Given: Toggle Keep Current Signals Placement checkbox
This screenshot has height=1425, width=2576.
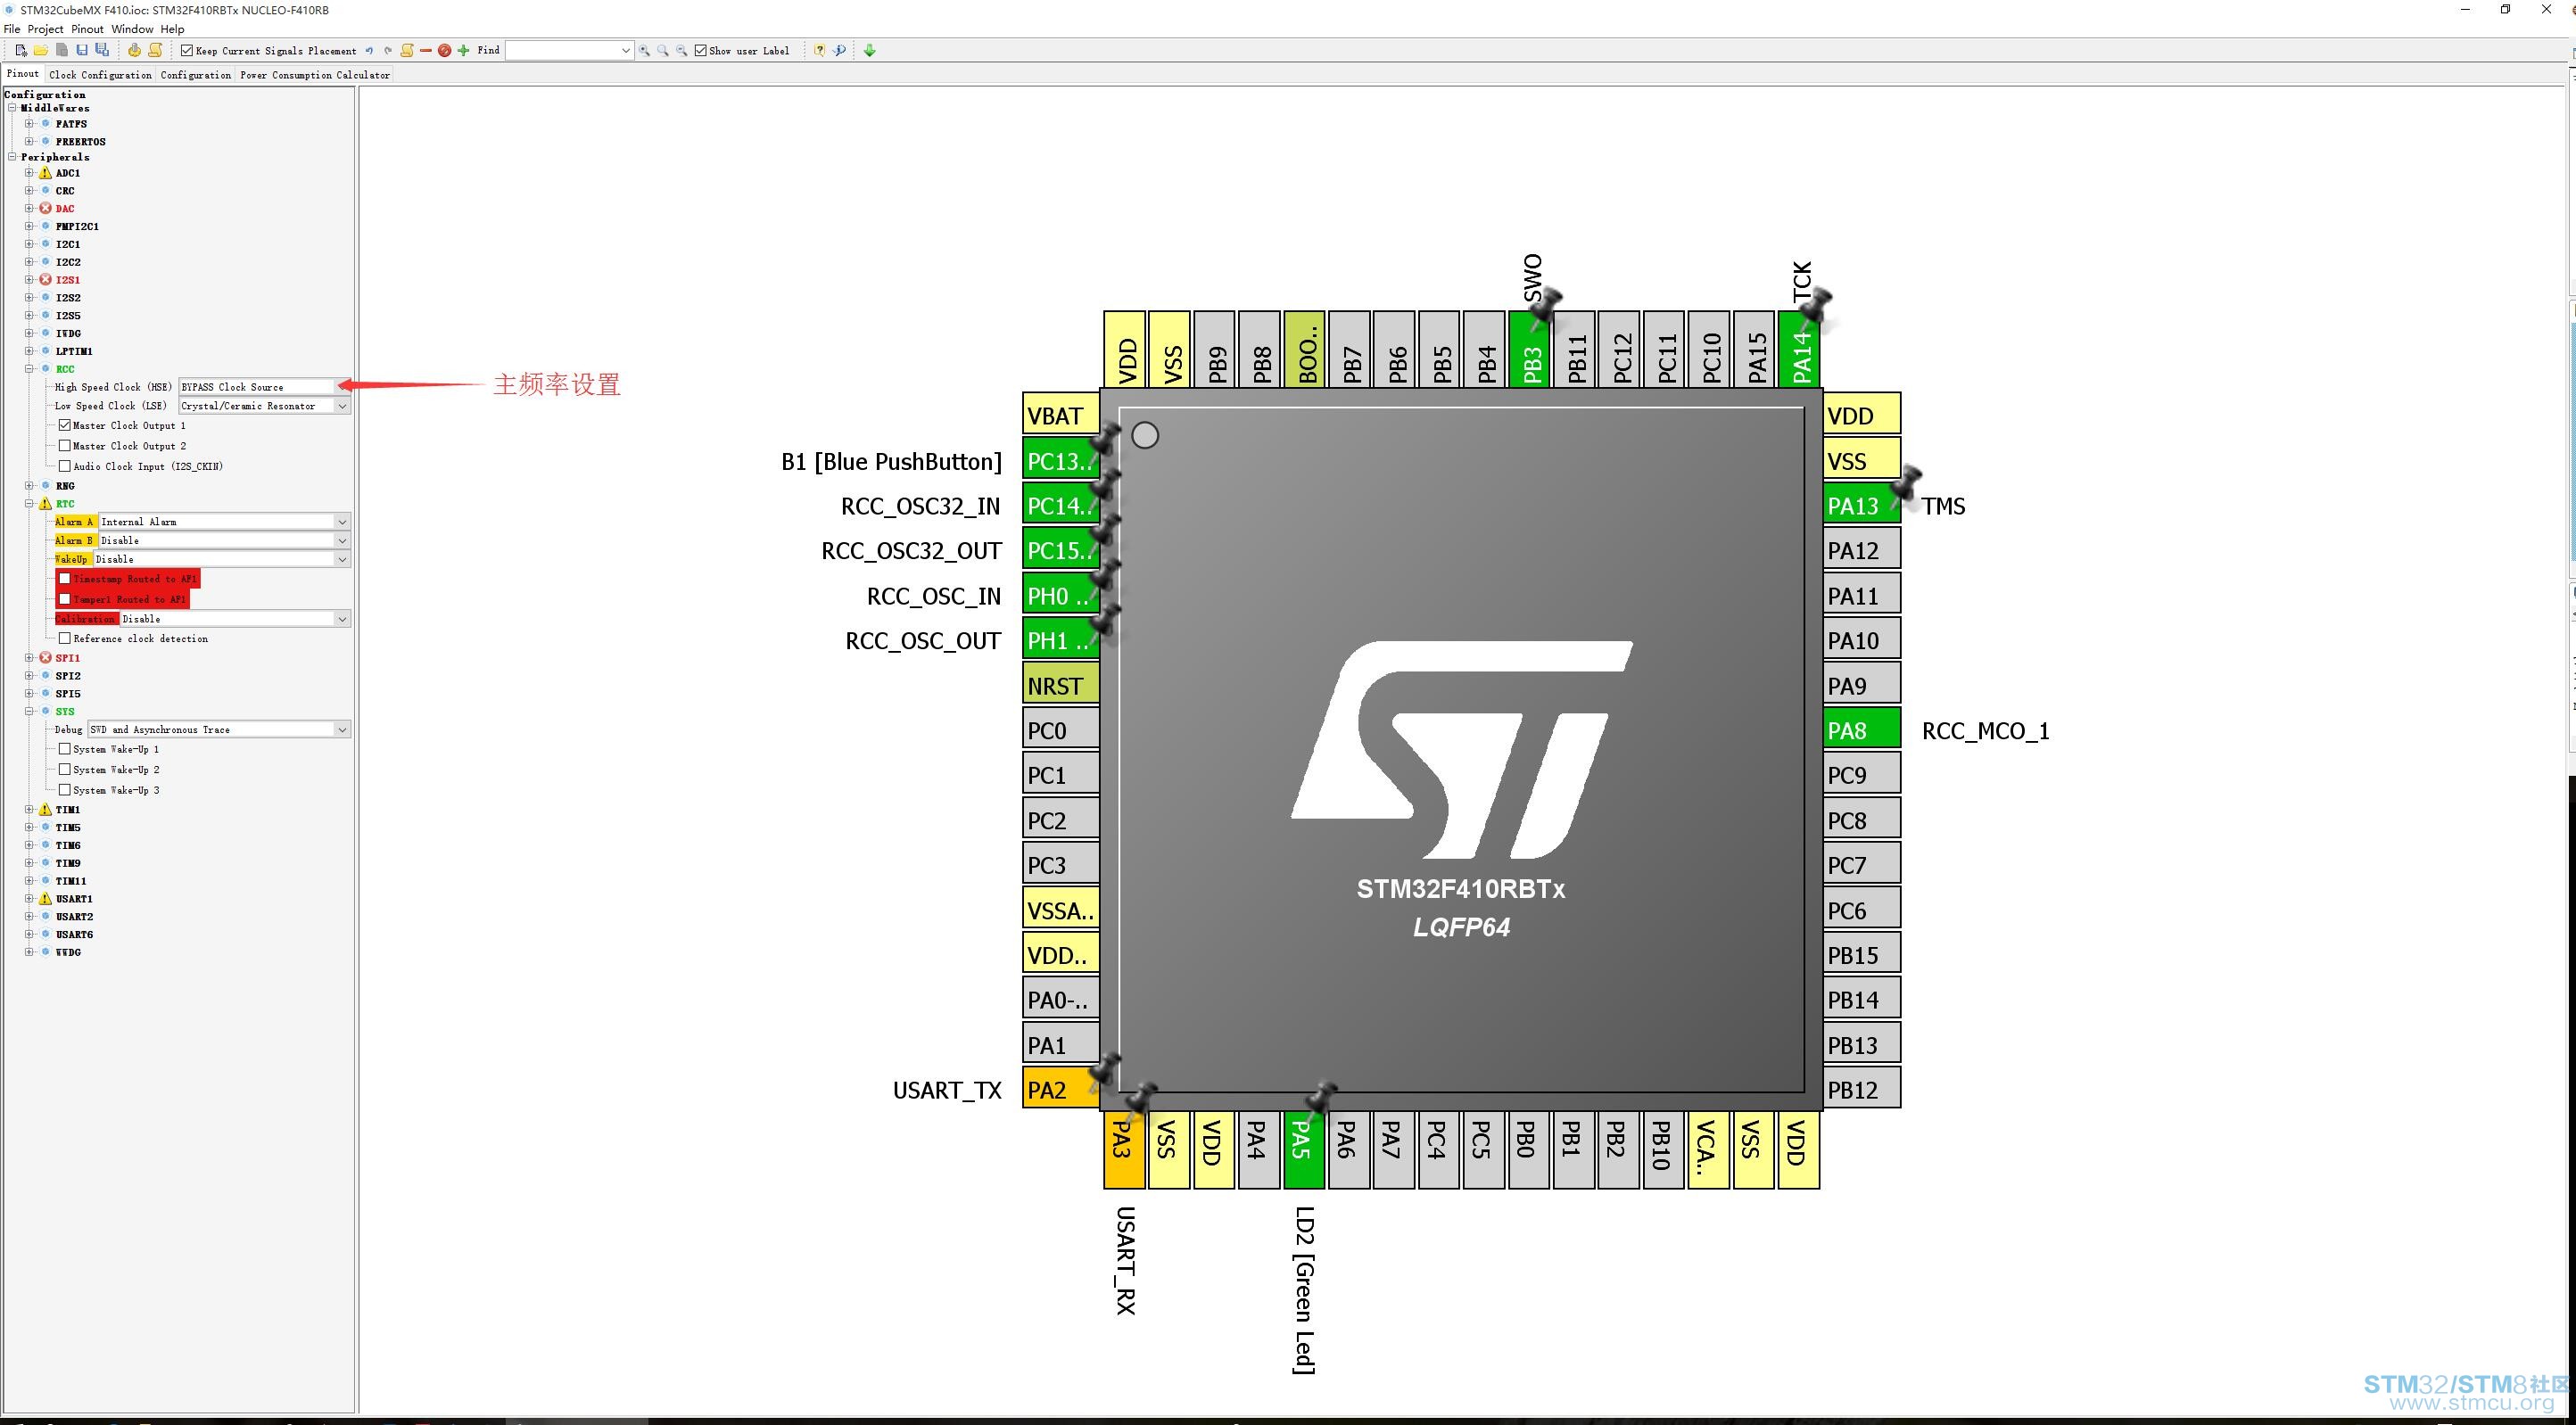Looking at the screenshot, I should pos(186,50).
